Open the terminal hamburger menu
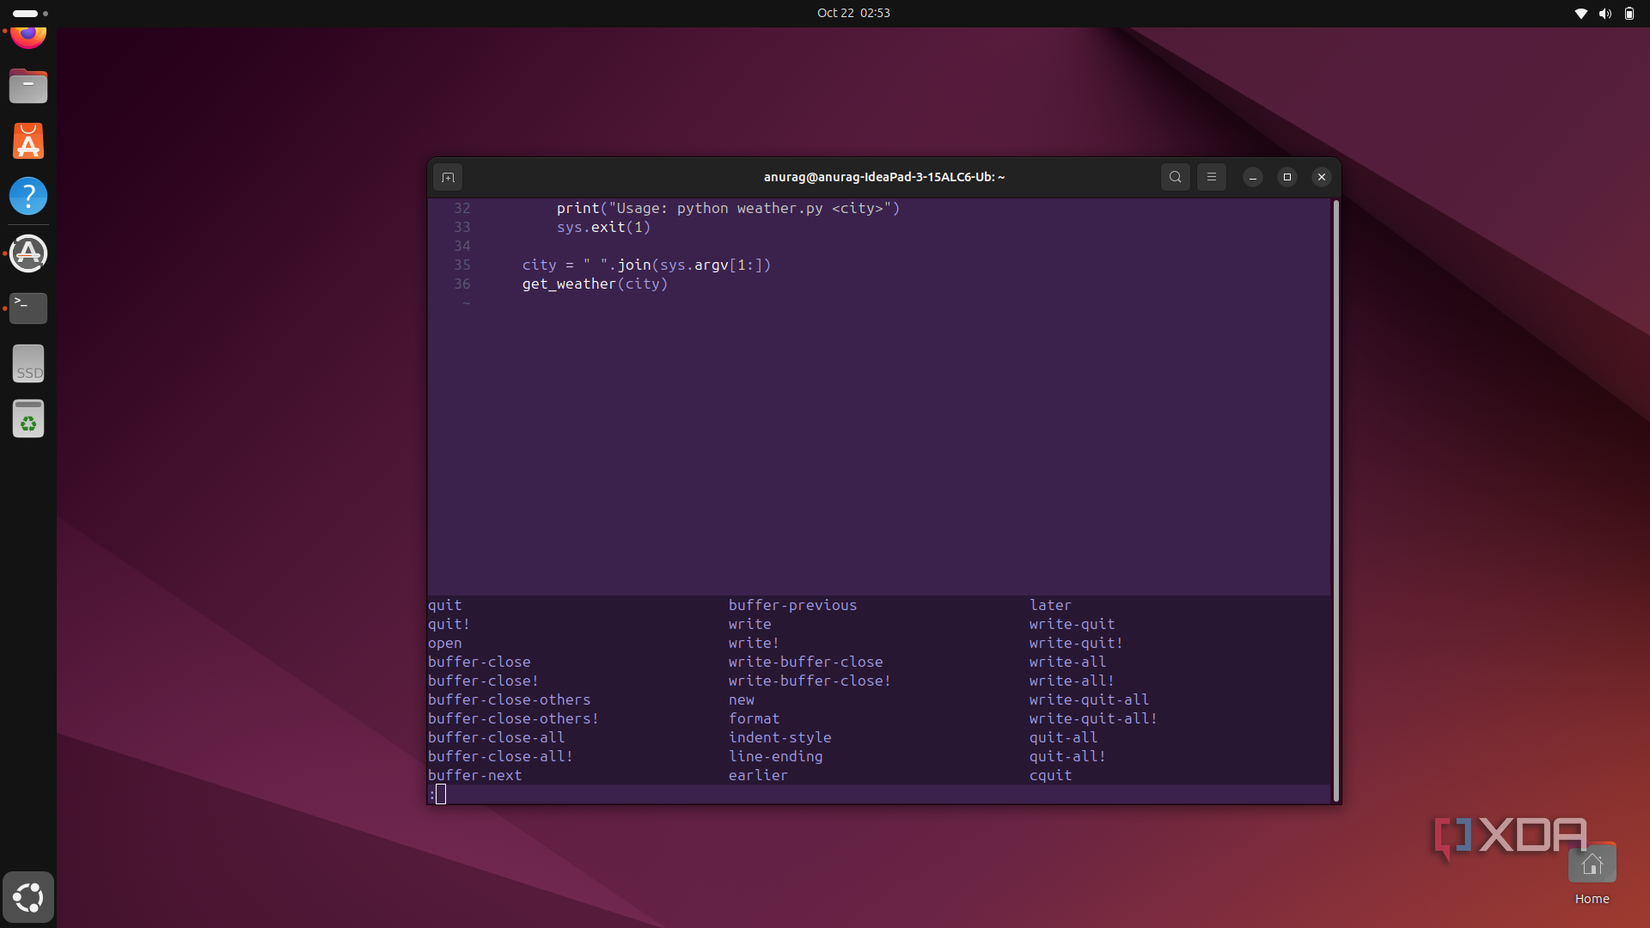The image size is (1650, 928). click(1211, 177)
